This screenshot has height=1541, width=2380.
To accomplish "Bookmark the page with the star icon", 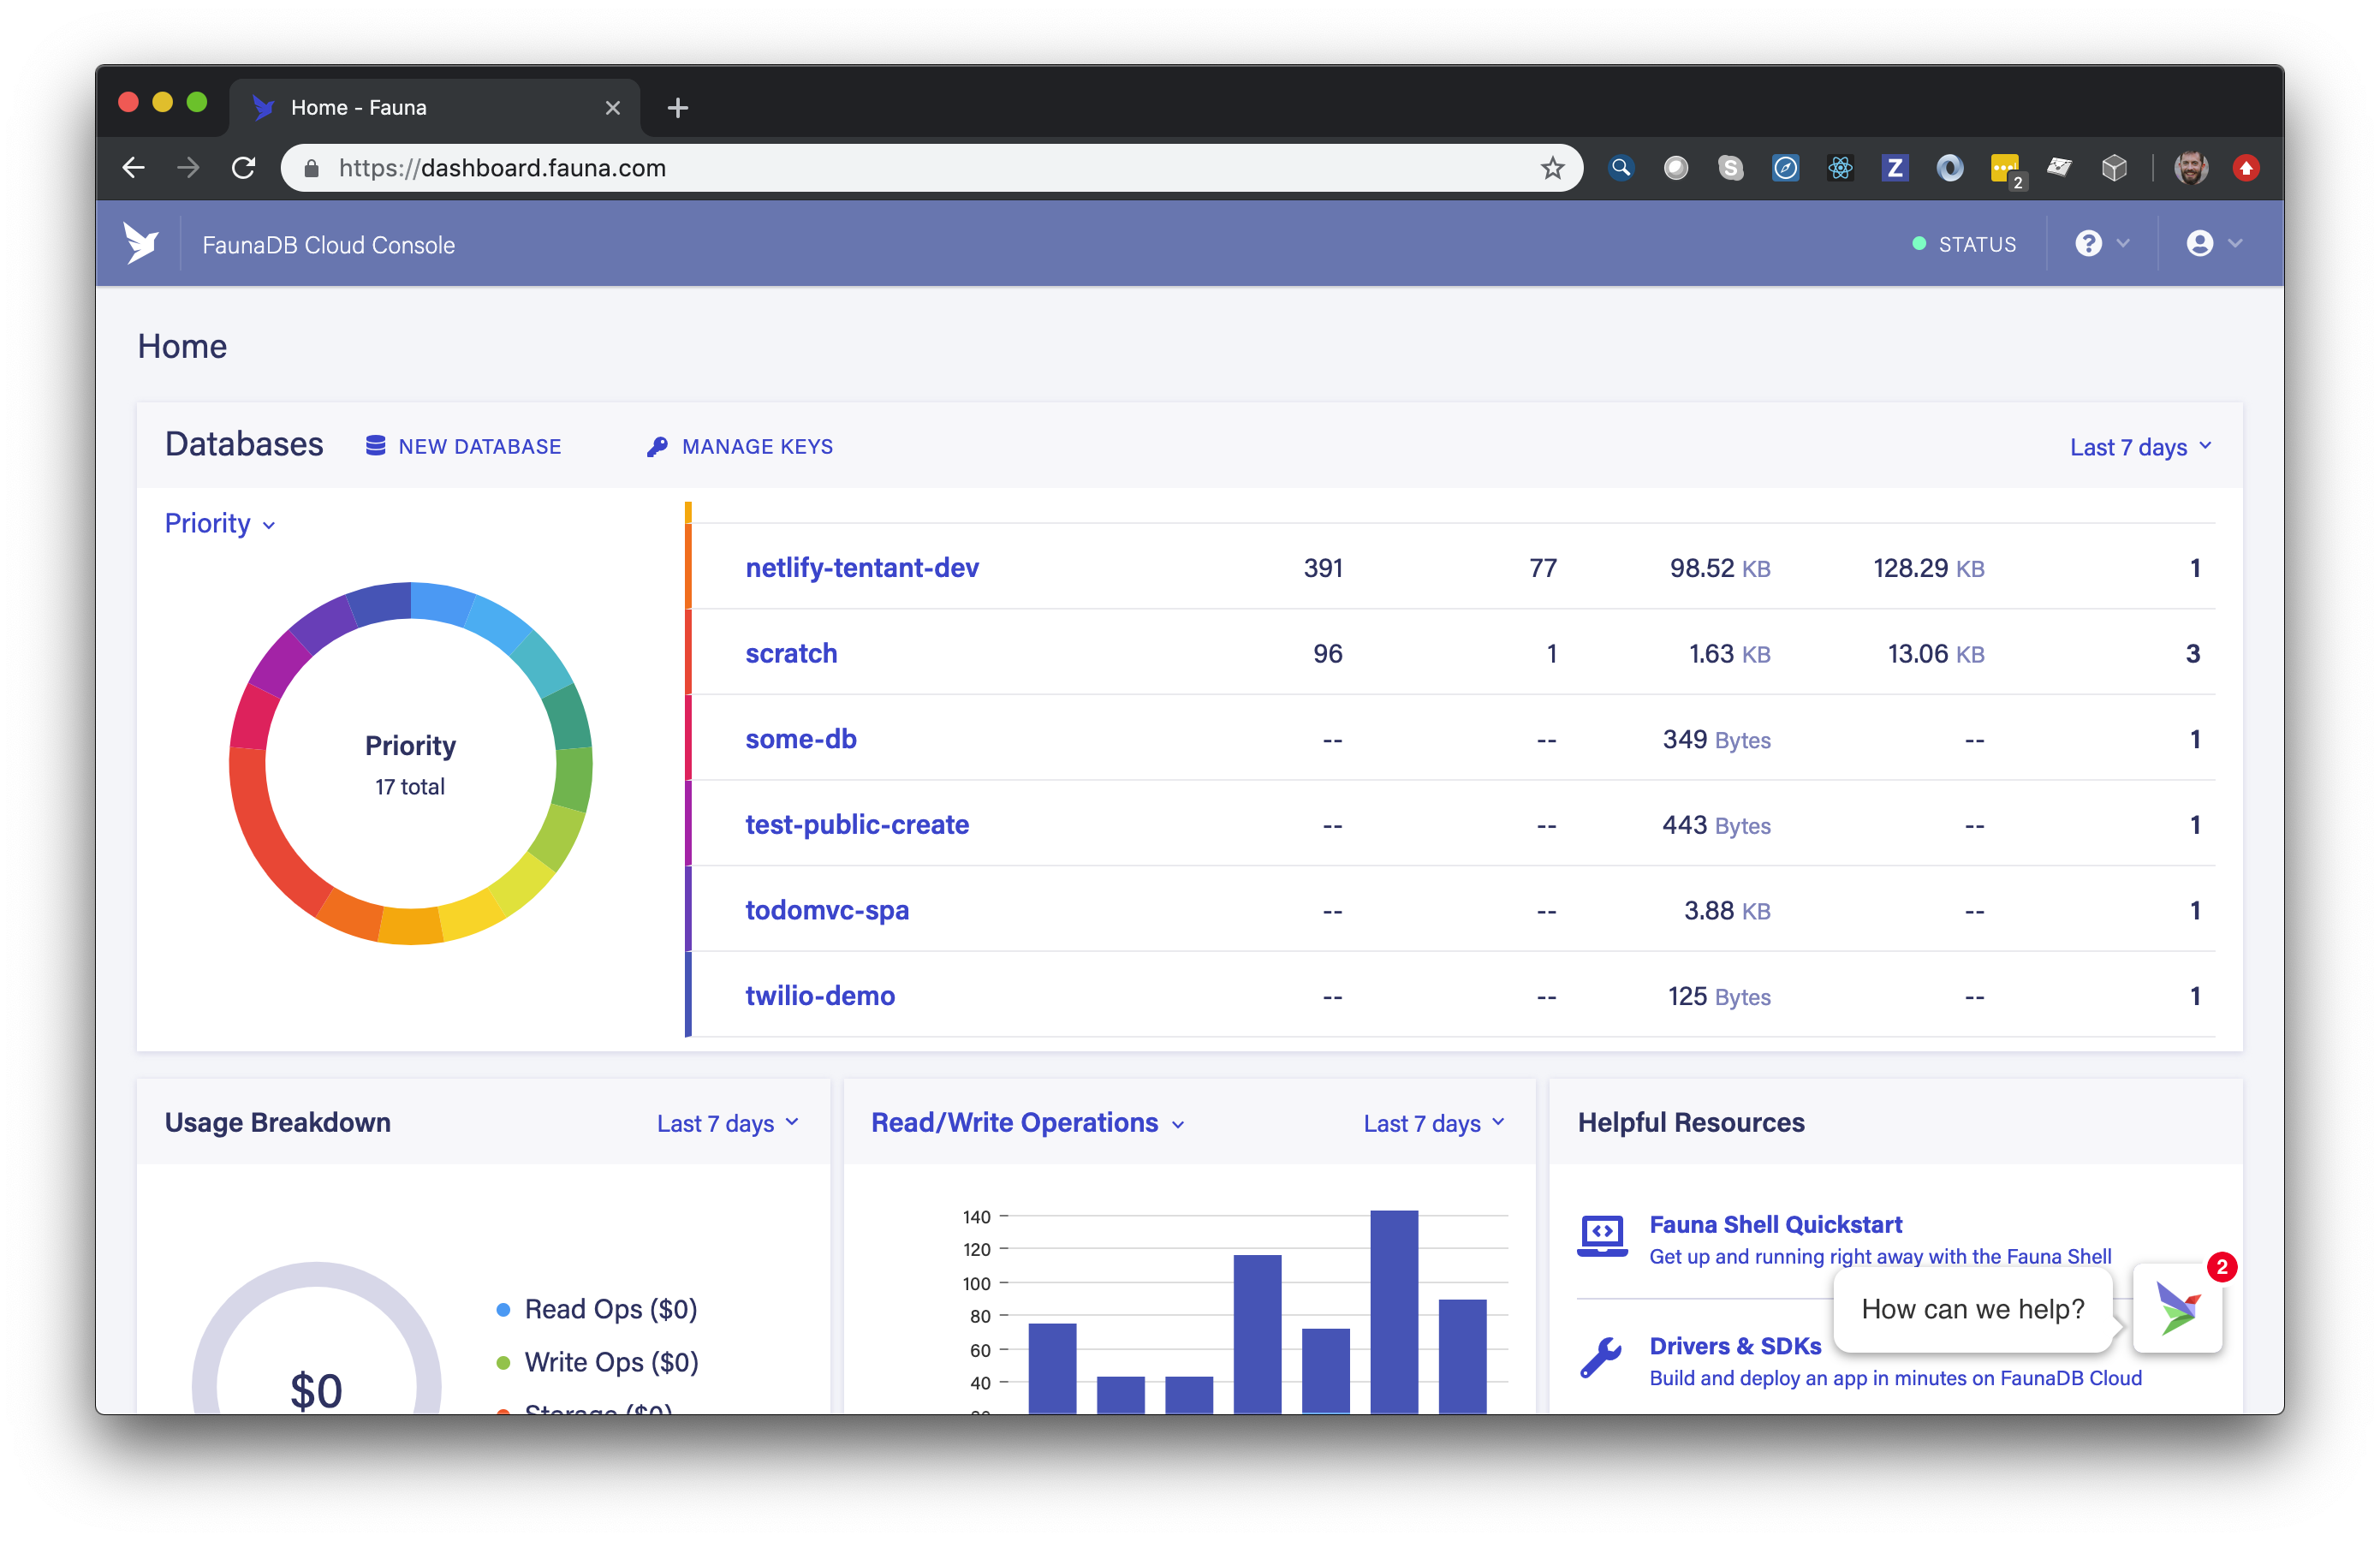I will (x=1552, y=168).
